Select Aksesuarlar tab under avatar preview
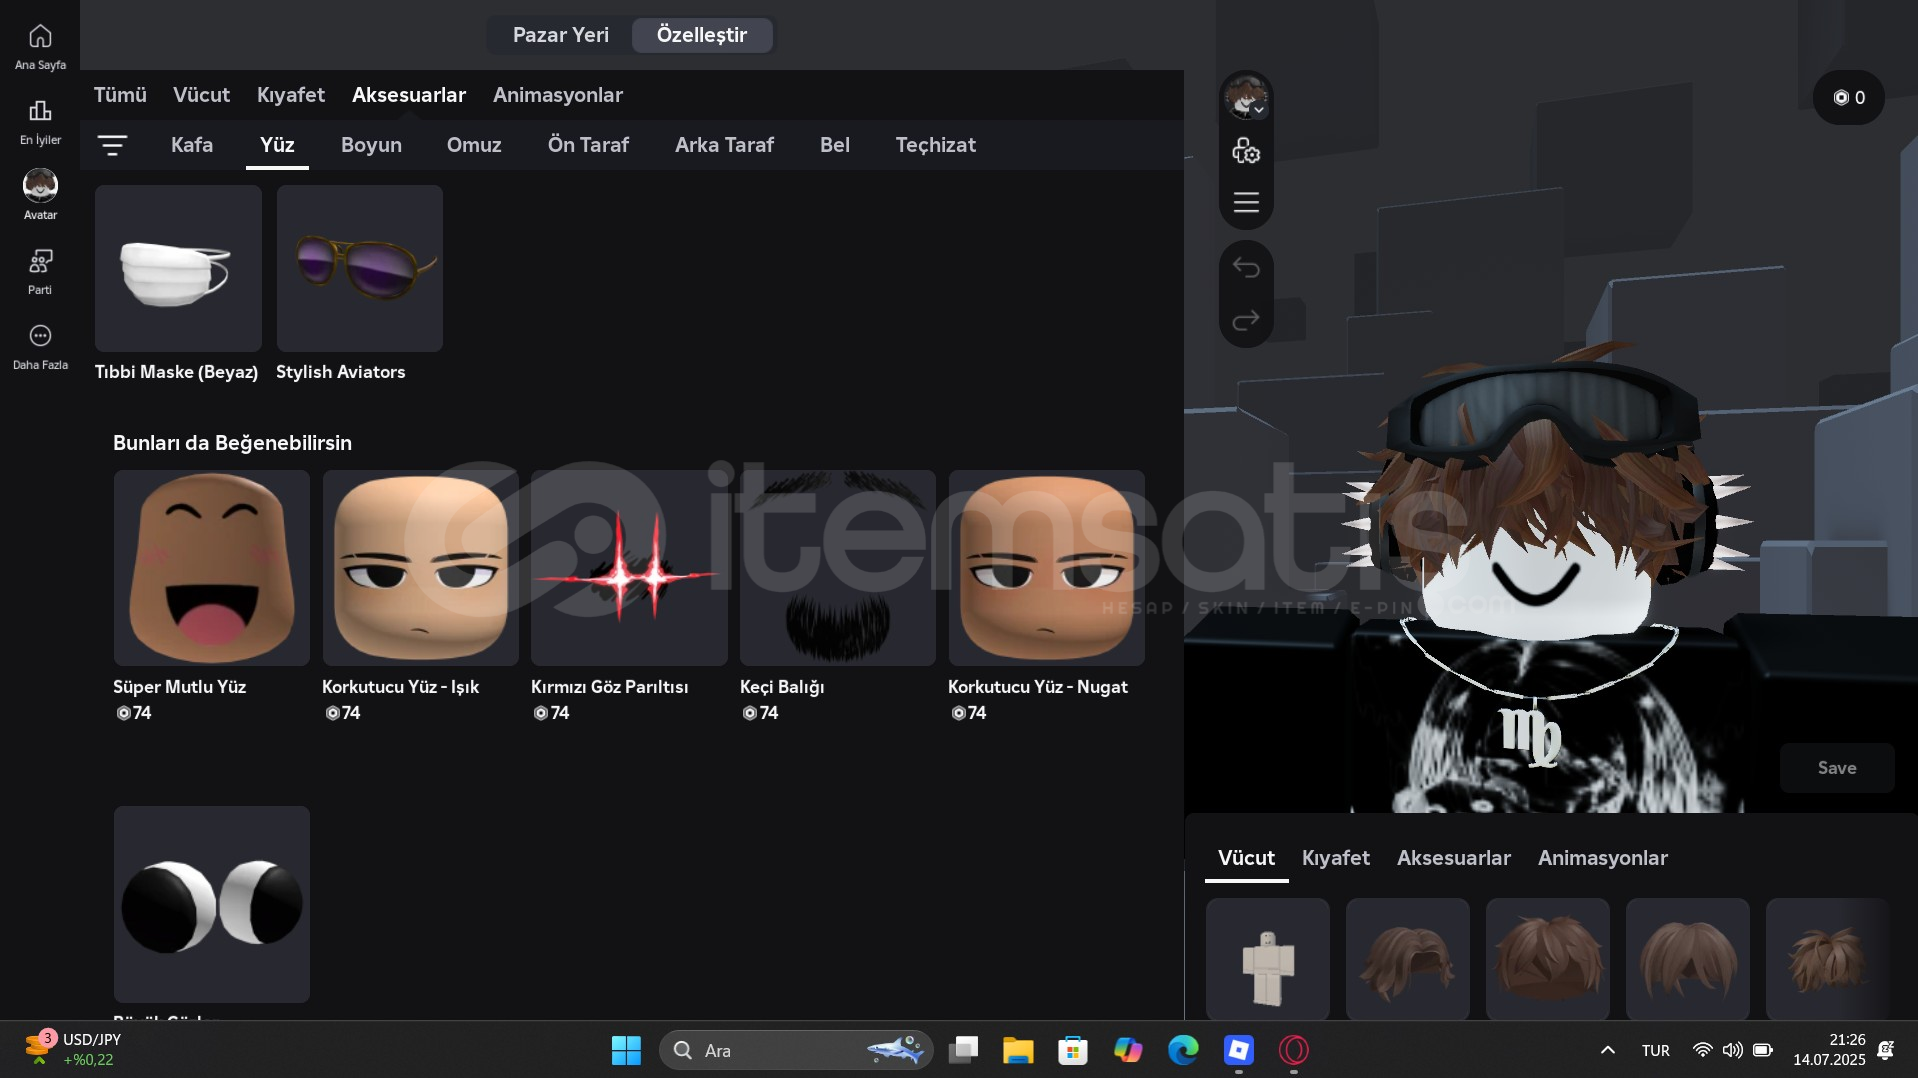 click(1453, 858)
